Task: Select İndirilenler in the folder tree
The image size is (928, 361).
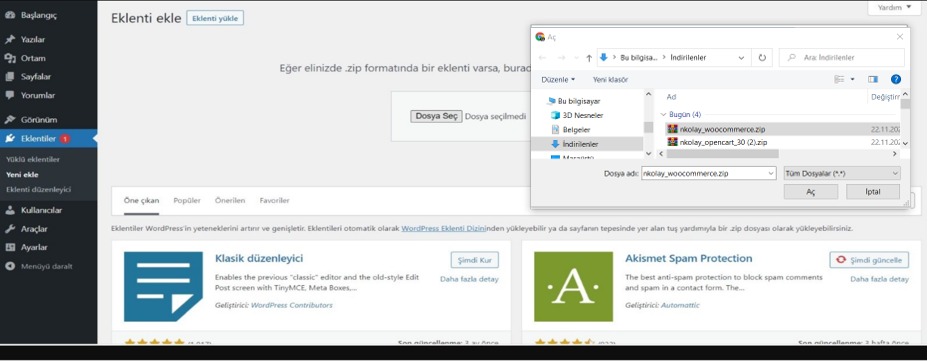Action: pyautogui.click(x=580, y=144)
